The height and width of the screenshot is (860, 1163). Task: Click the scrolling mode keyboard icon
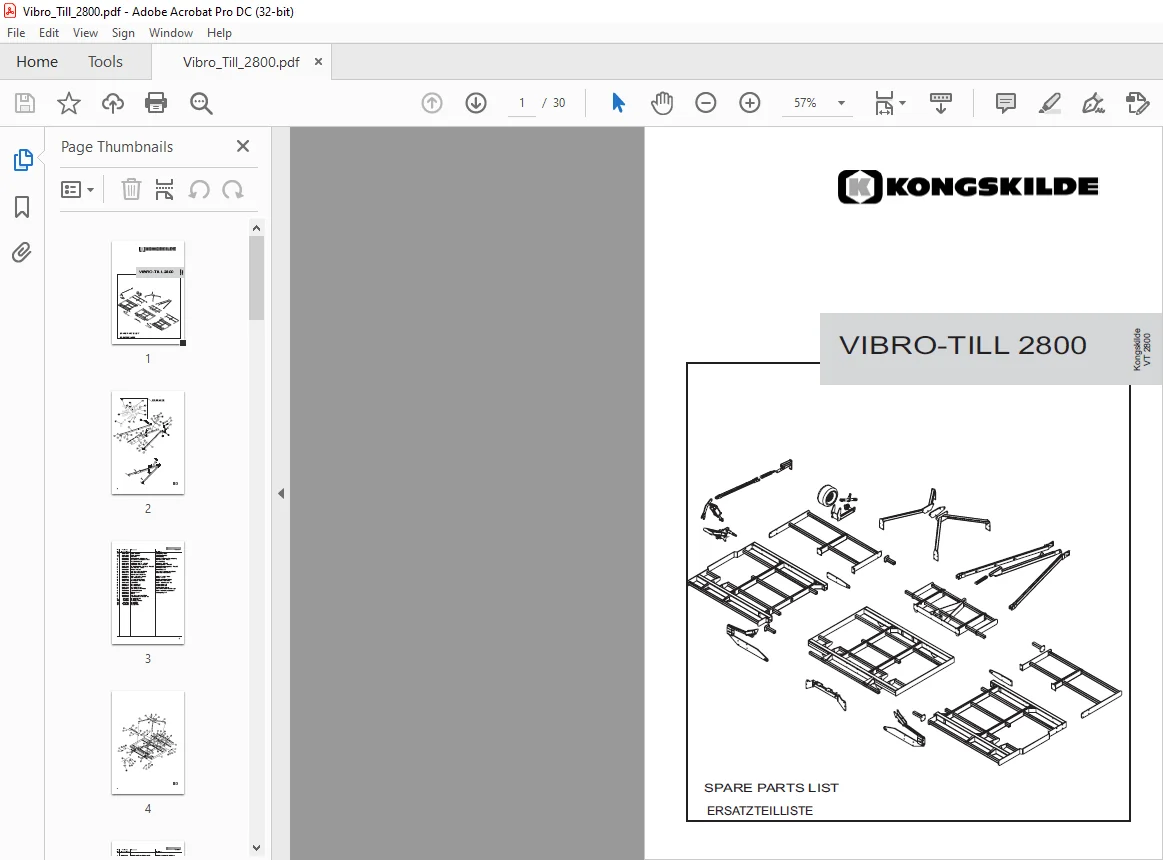coord(940,103)
